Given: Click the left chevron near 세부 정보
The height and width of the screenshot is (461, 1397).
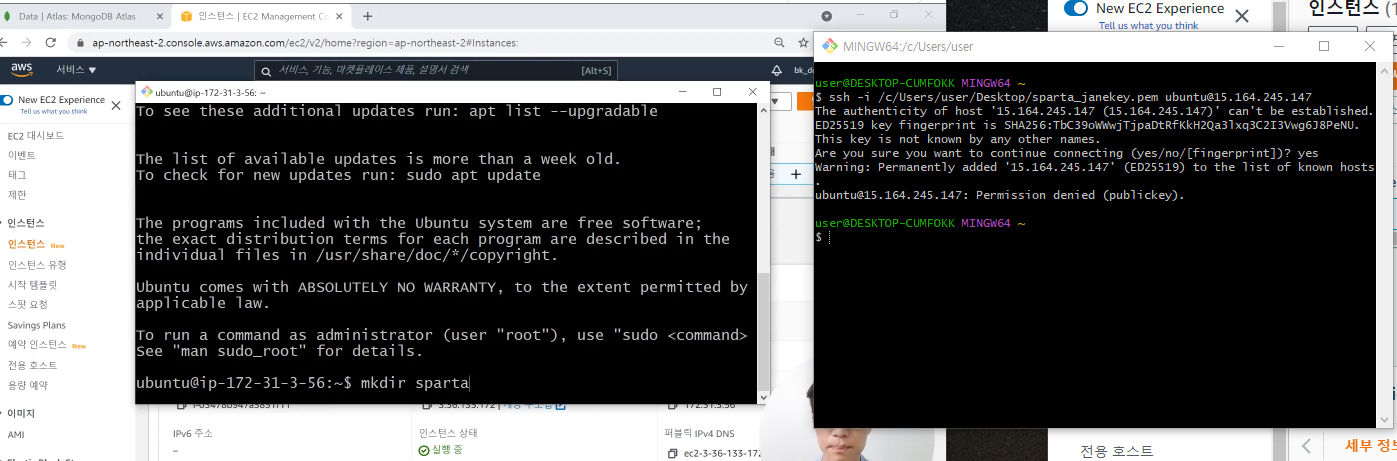Looking at the screenshot, I should click(x=1305, y=445).
